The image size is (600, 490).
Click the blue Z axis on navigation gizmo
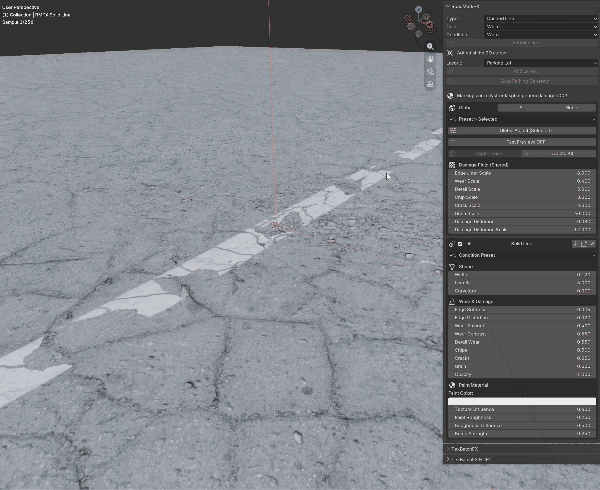click(419, 9)
